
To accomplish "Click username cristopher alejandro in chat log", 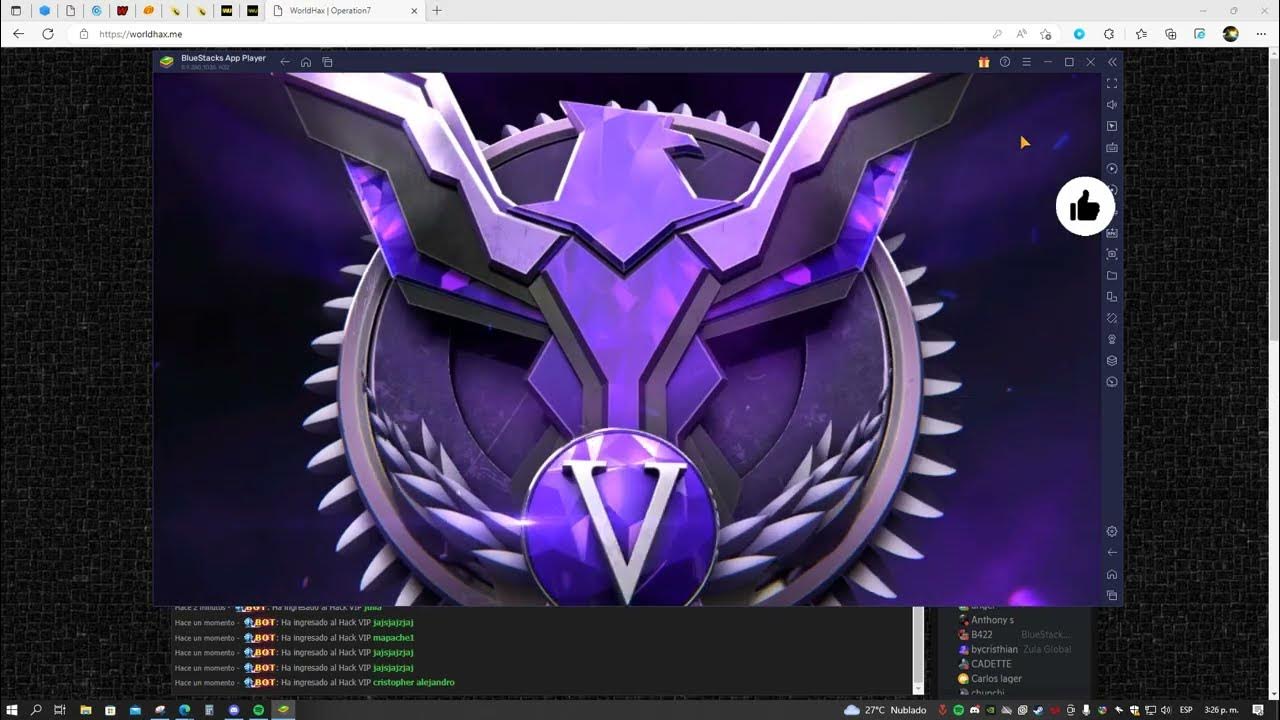I will (x=413, y=683).
